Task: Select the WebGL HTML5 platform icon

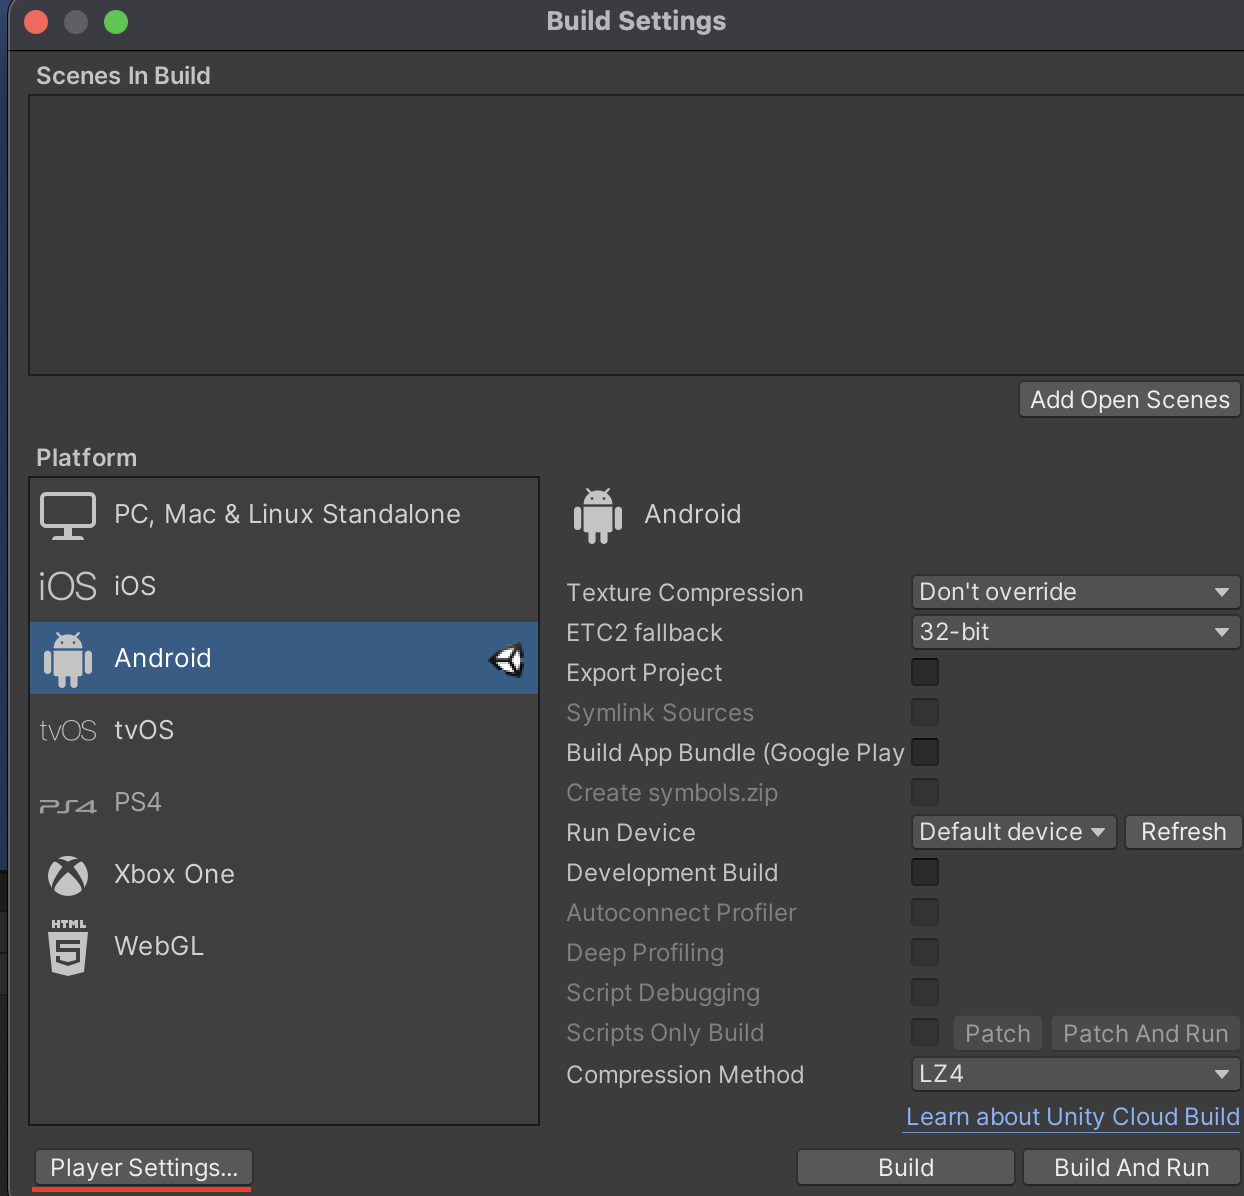Action: click(67, 946)
